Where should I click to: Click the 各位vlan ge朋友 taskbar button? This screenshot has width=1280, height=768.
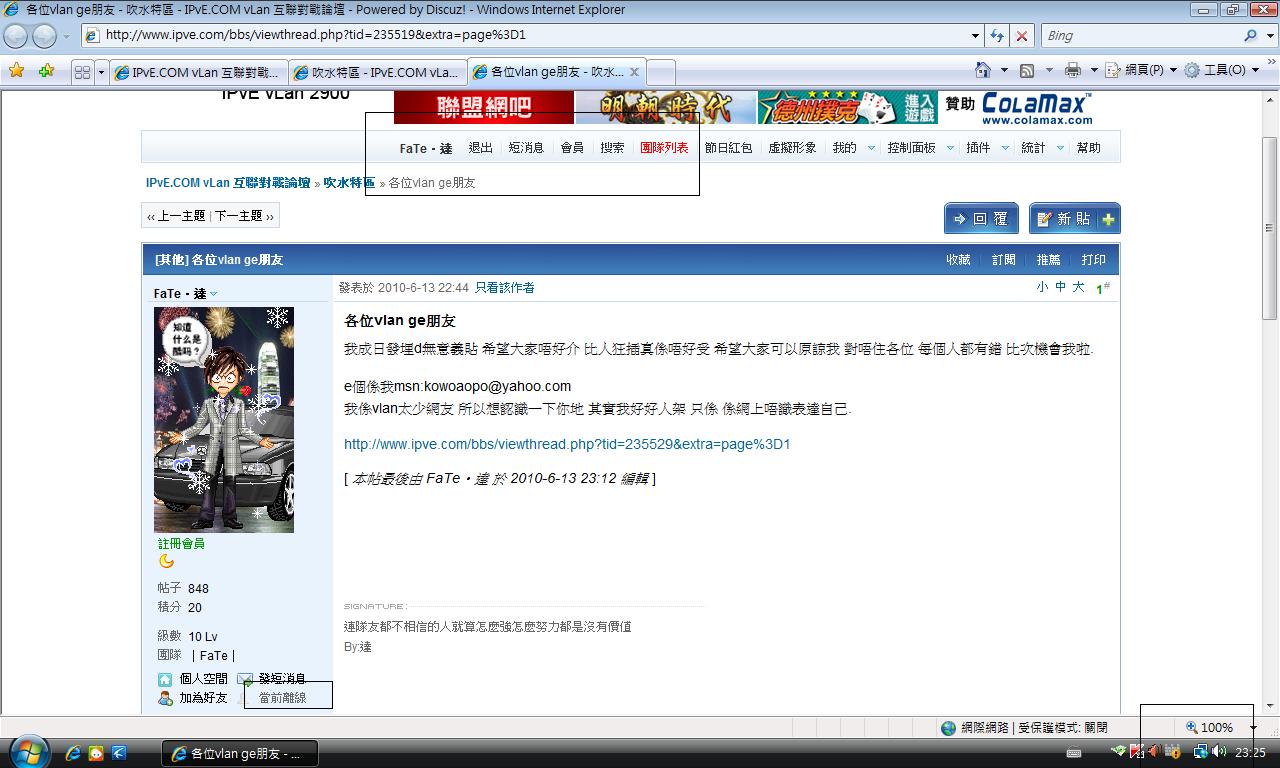click(240, 753)
